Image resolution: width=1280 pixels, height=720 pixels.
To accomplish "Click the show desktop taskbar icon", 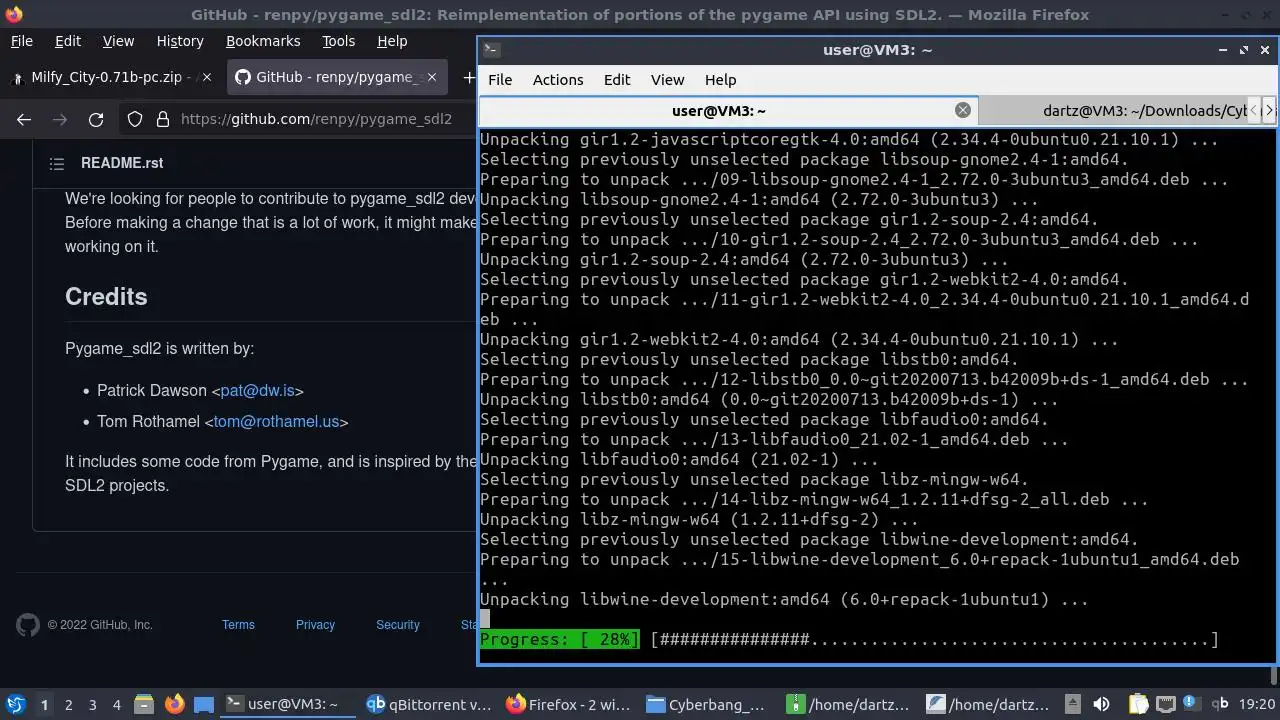I will point(204,704).
